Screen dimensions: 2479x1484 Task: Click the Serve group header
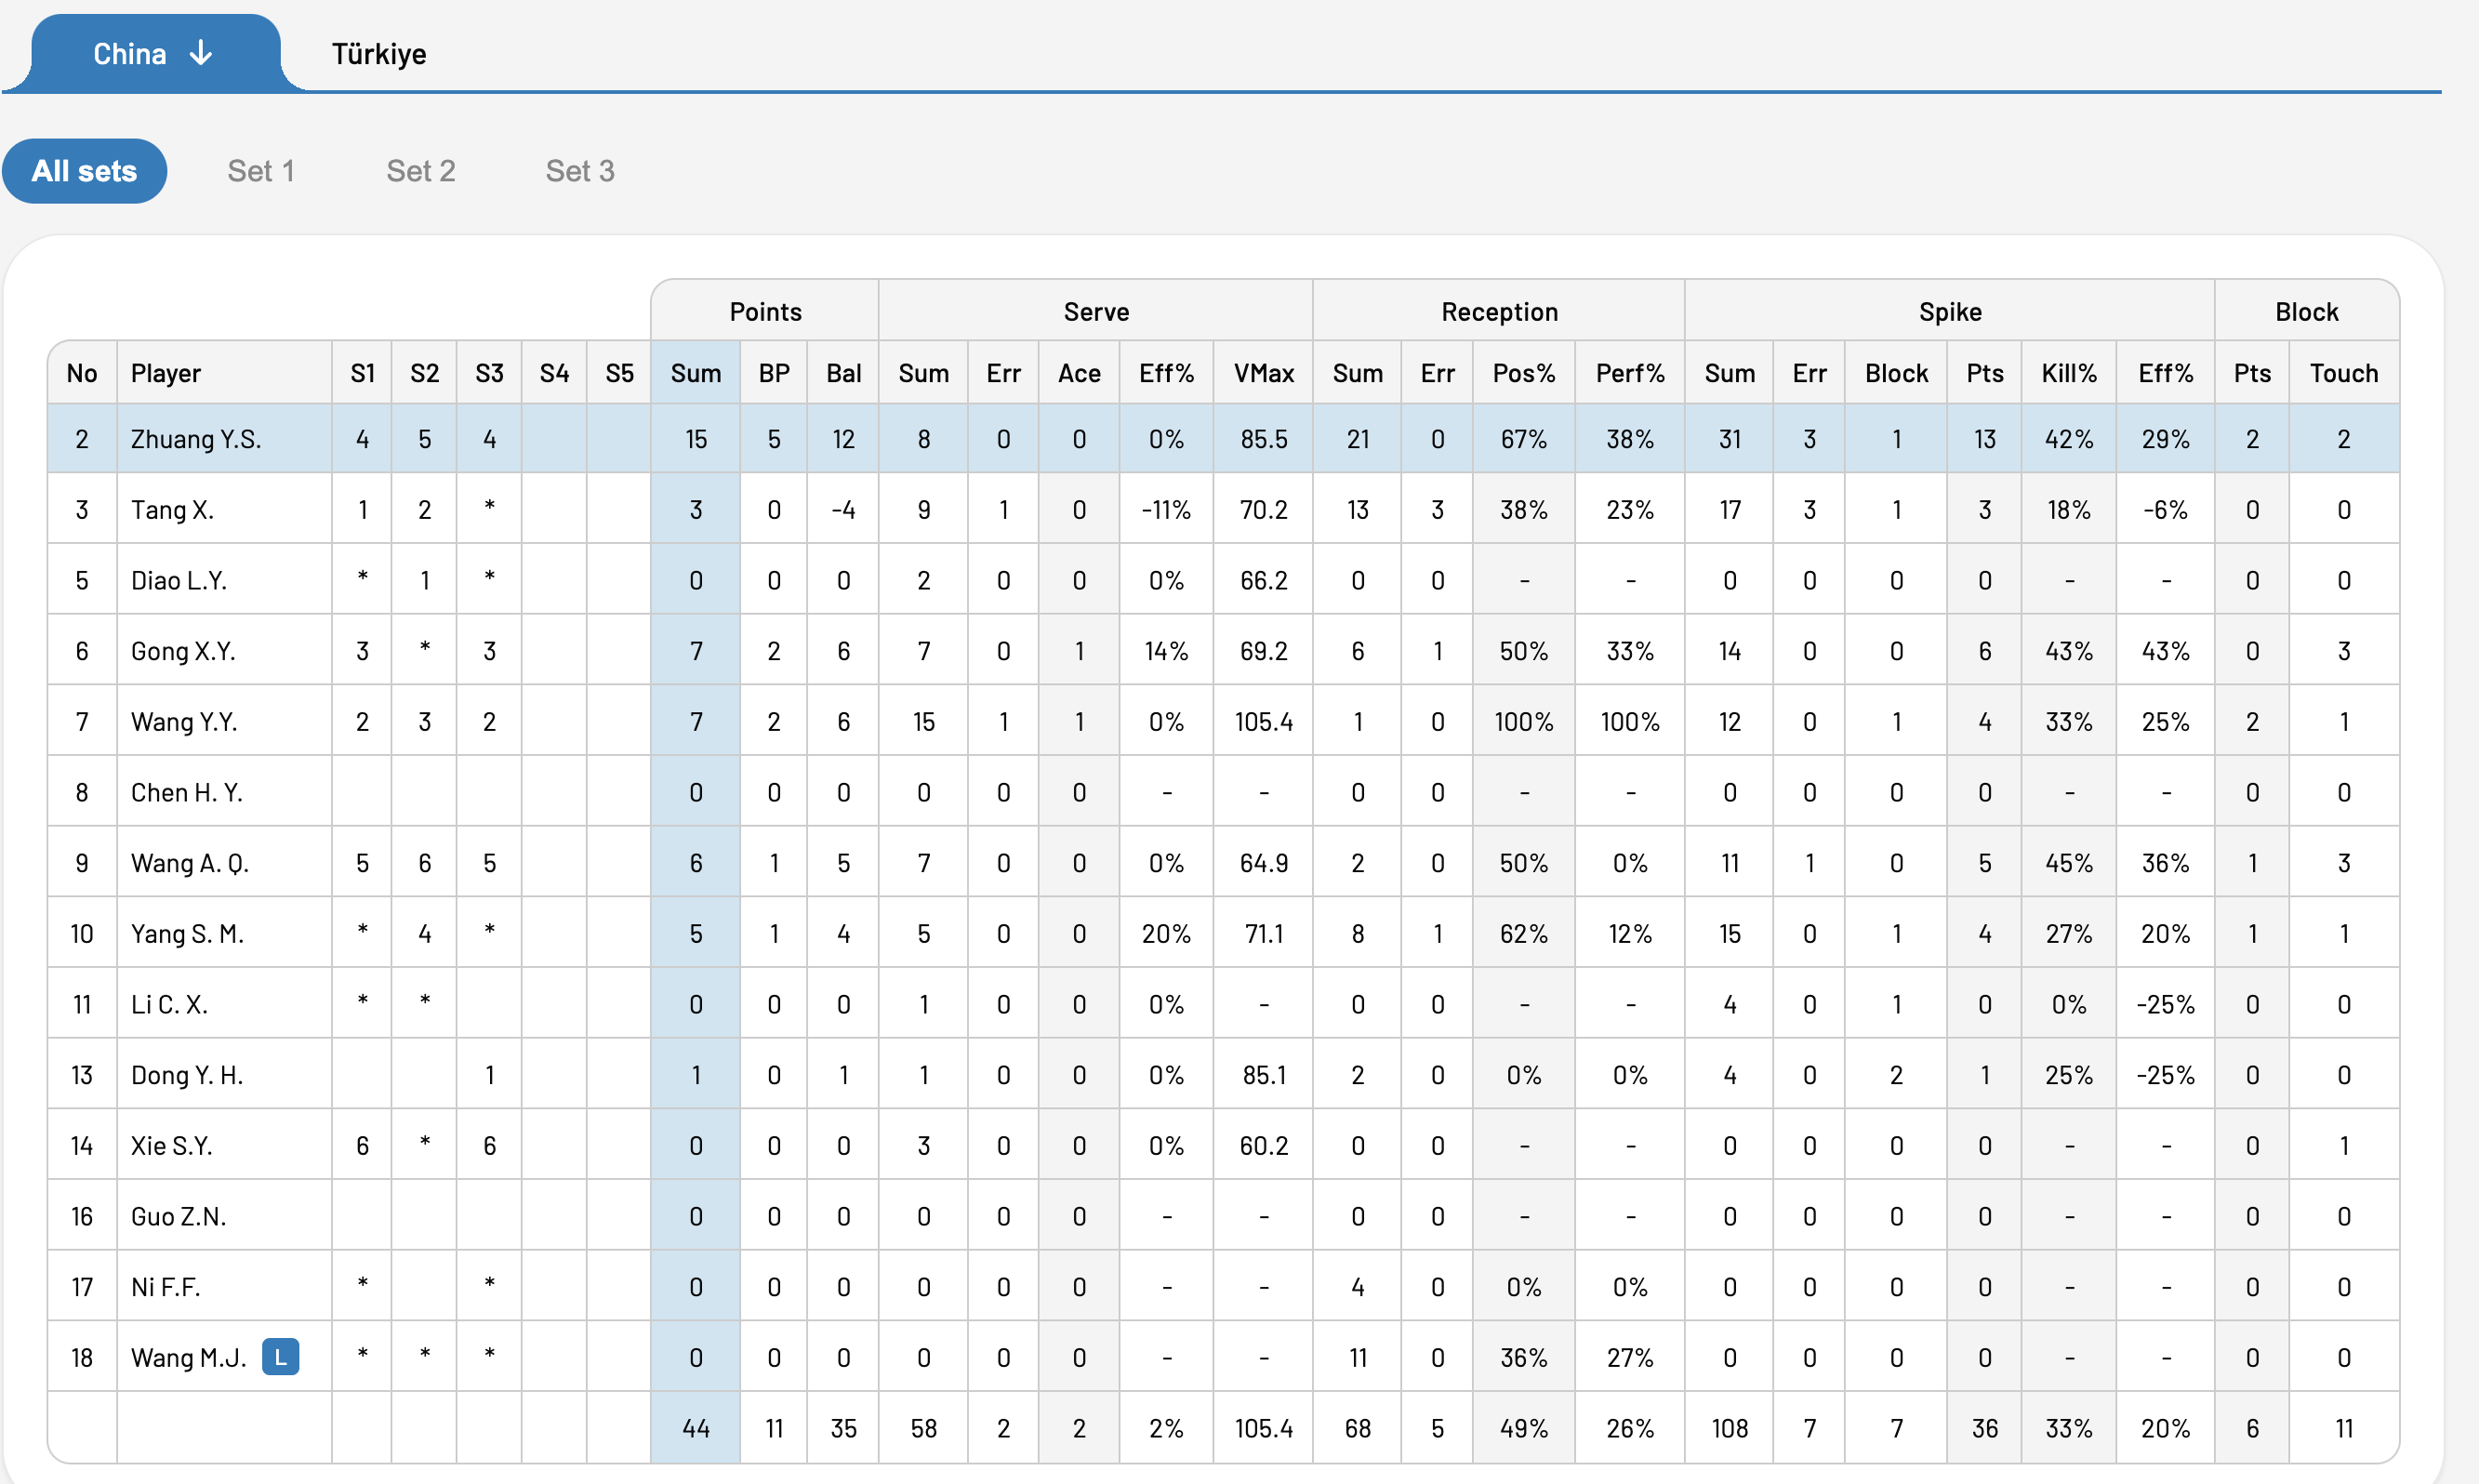pyautogui.click(x=1096, y=312)
